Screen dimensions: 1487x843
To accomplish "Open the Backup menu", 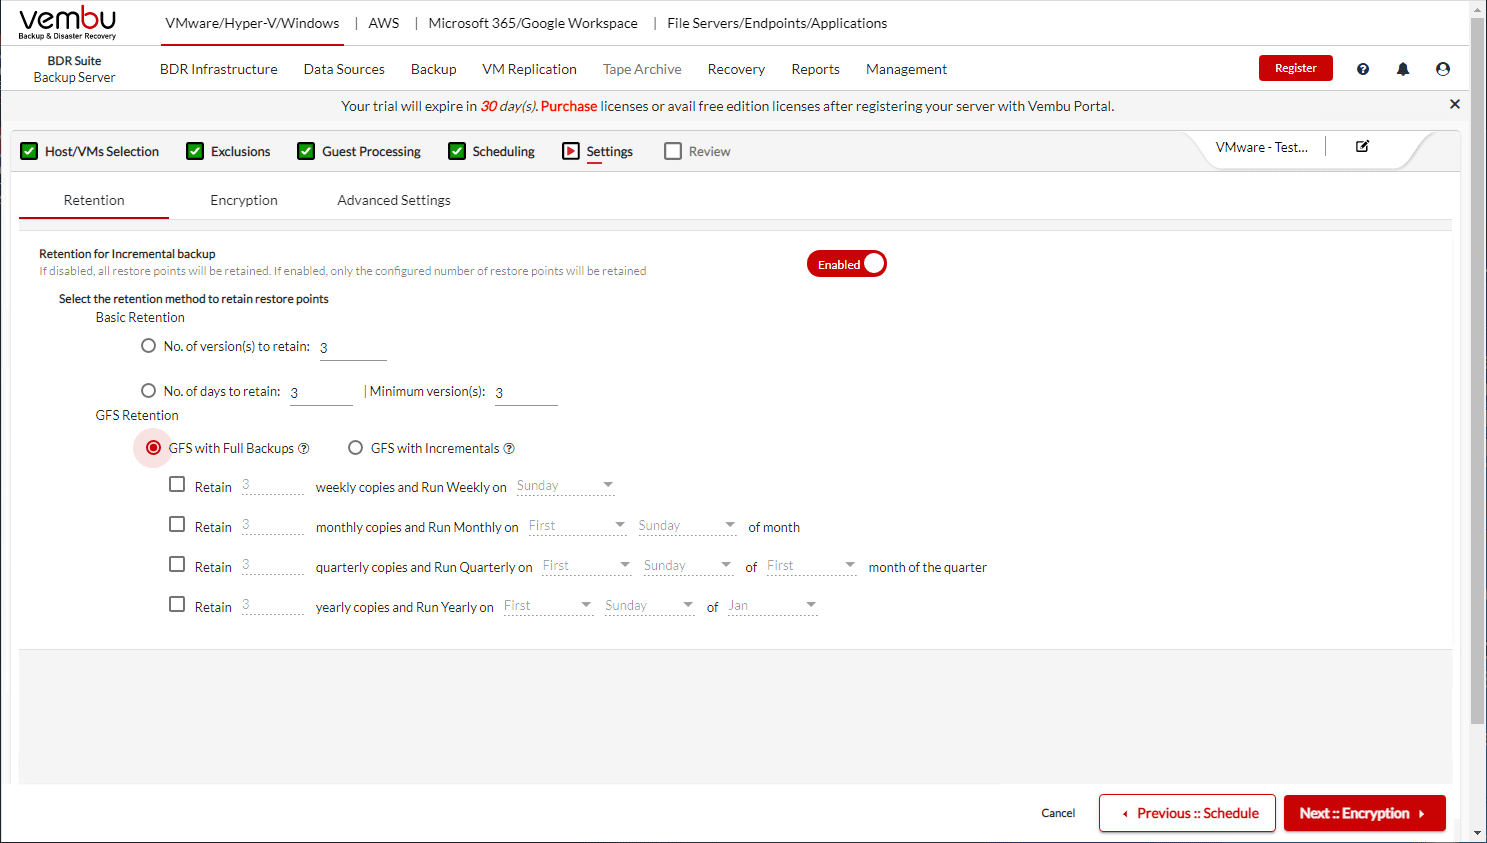I will (x=434, y=69).
